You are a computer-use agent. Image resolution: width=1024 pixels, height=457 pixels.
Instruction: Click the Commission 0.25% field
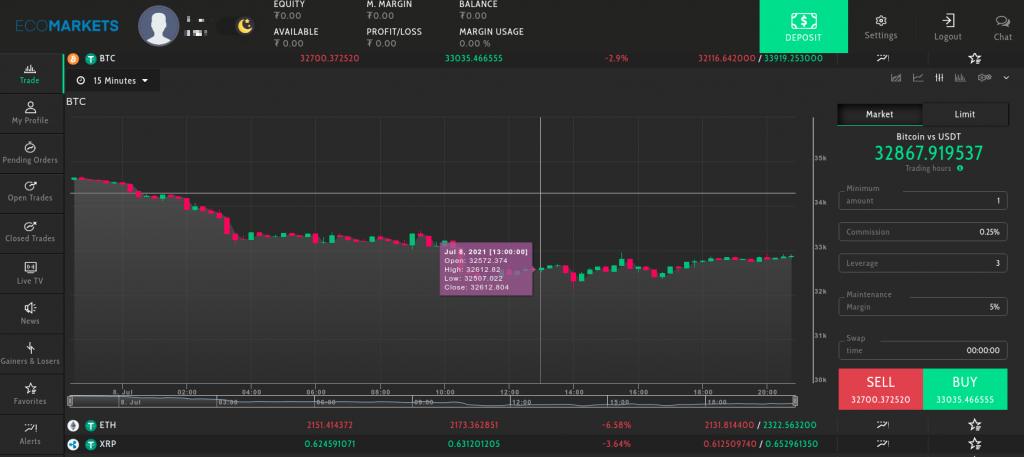[923, 232]
